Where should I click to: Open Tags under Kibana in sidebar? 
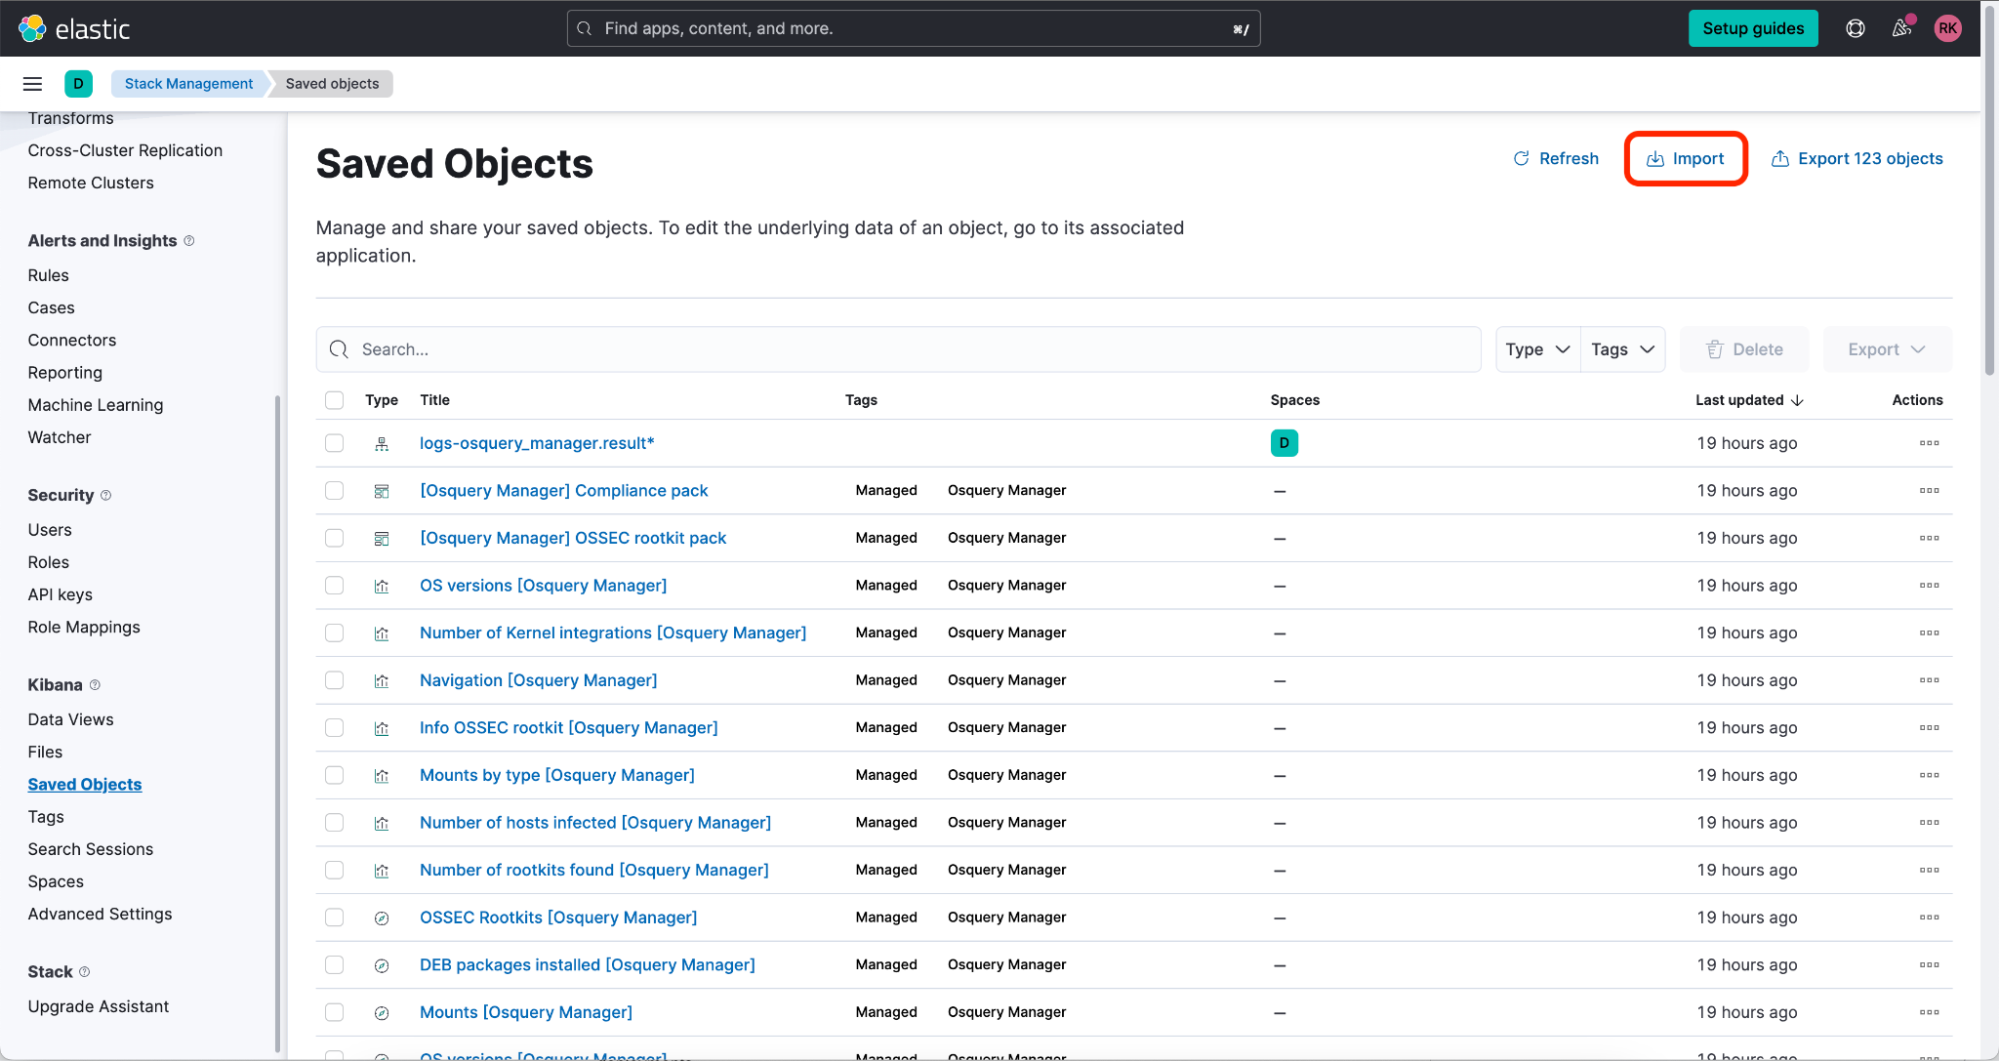pos(46,817)
